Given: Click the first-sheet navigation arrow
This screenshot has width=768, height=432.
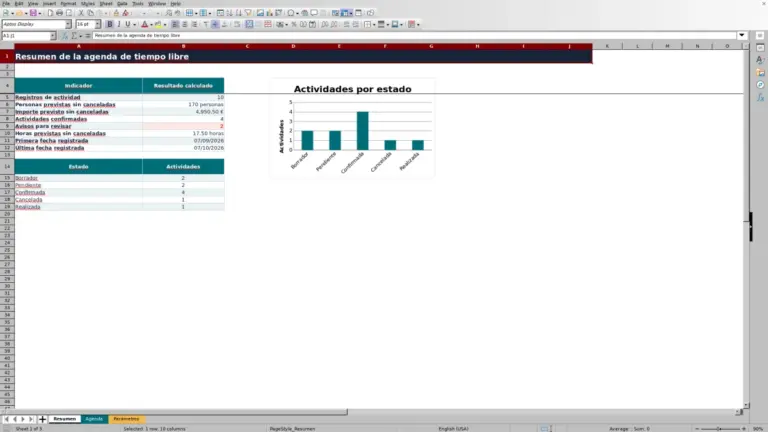Looking at the screenshot, I should [6, 419].
